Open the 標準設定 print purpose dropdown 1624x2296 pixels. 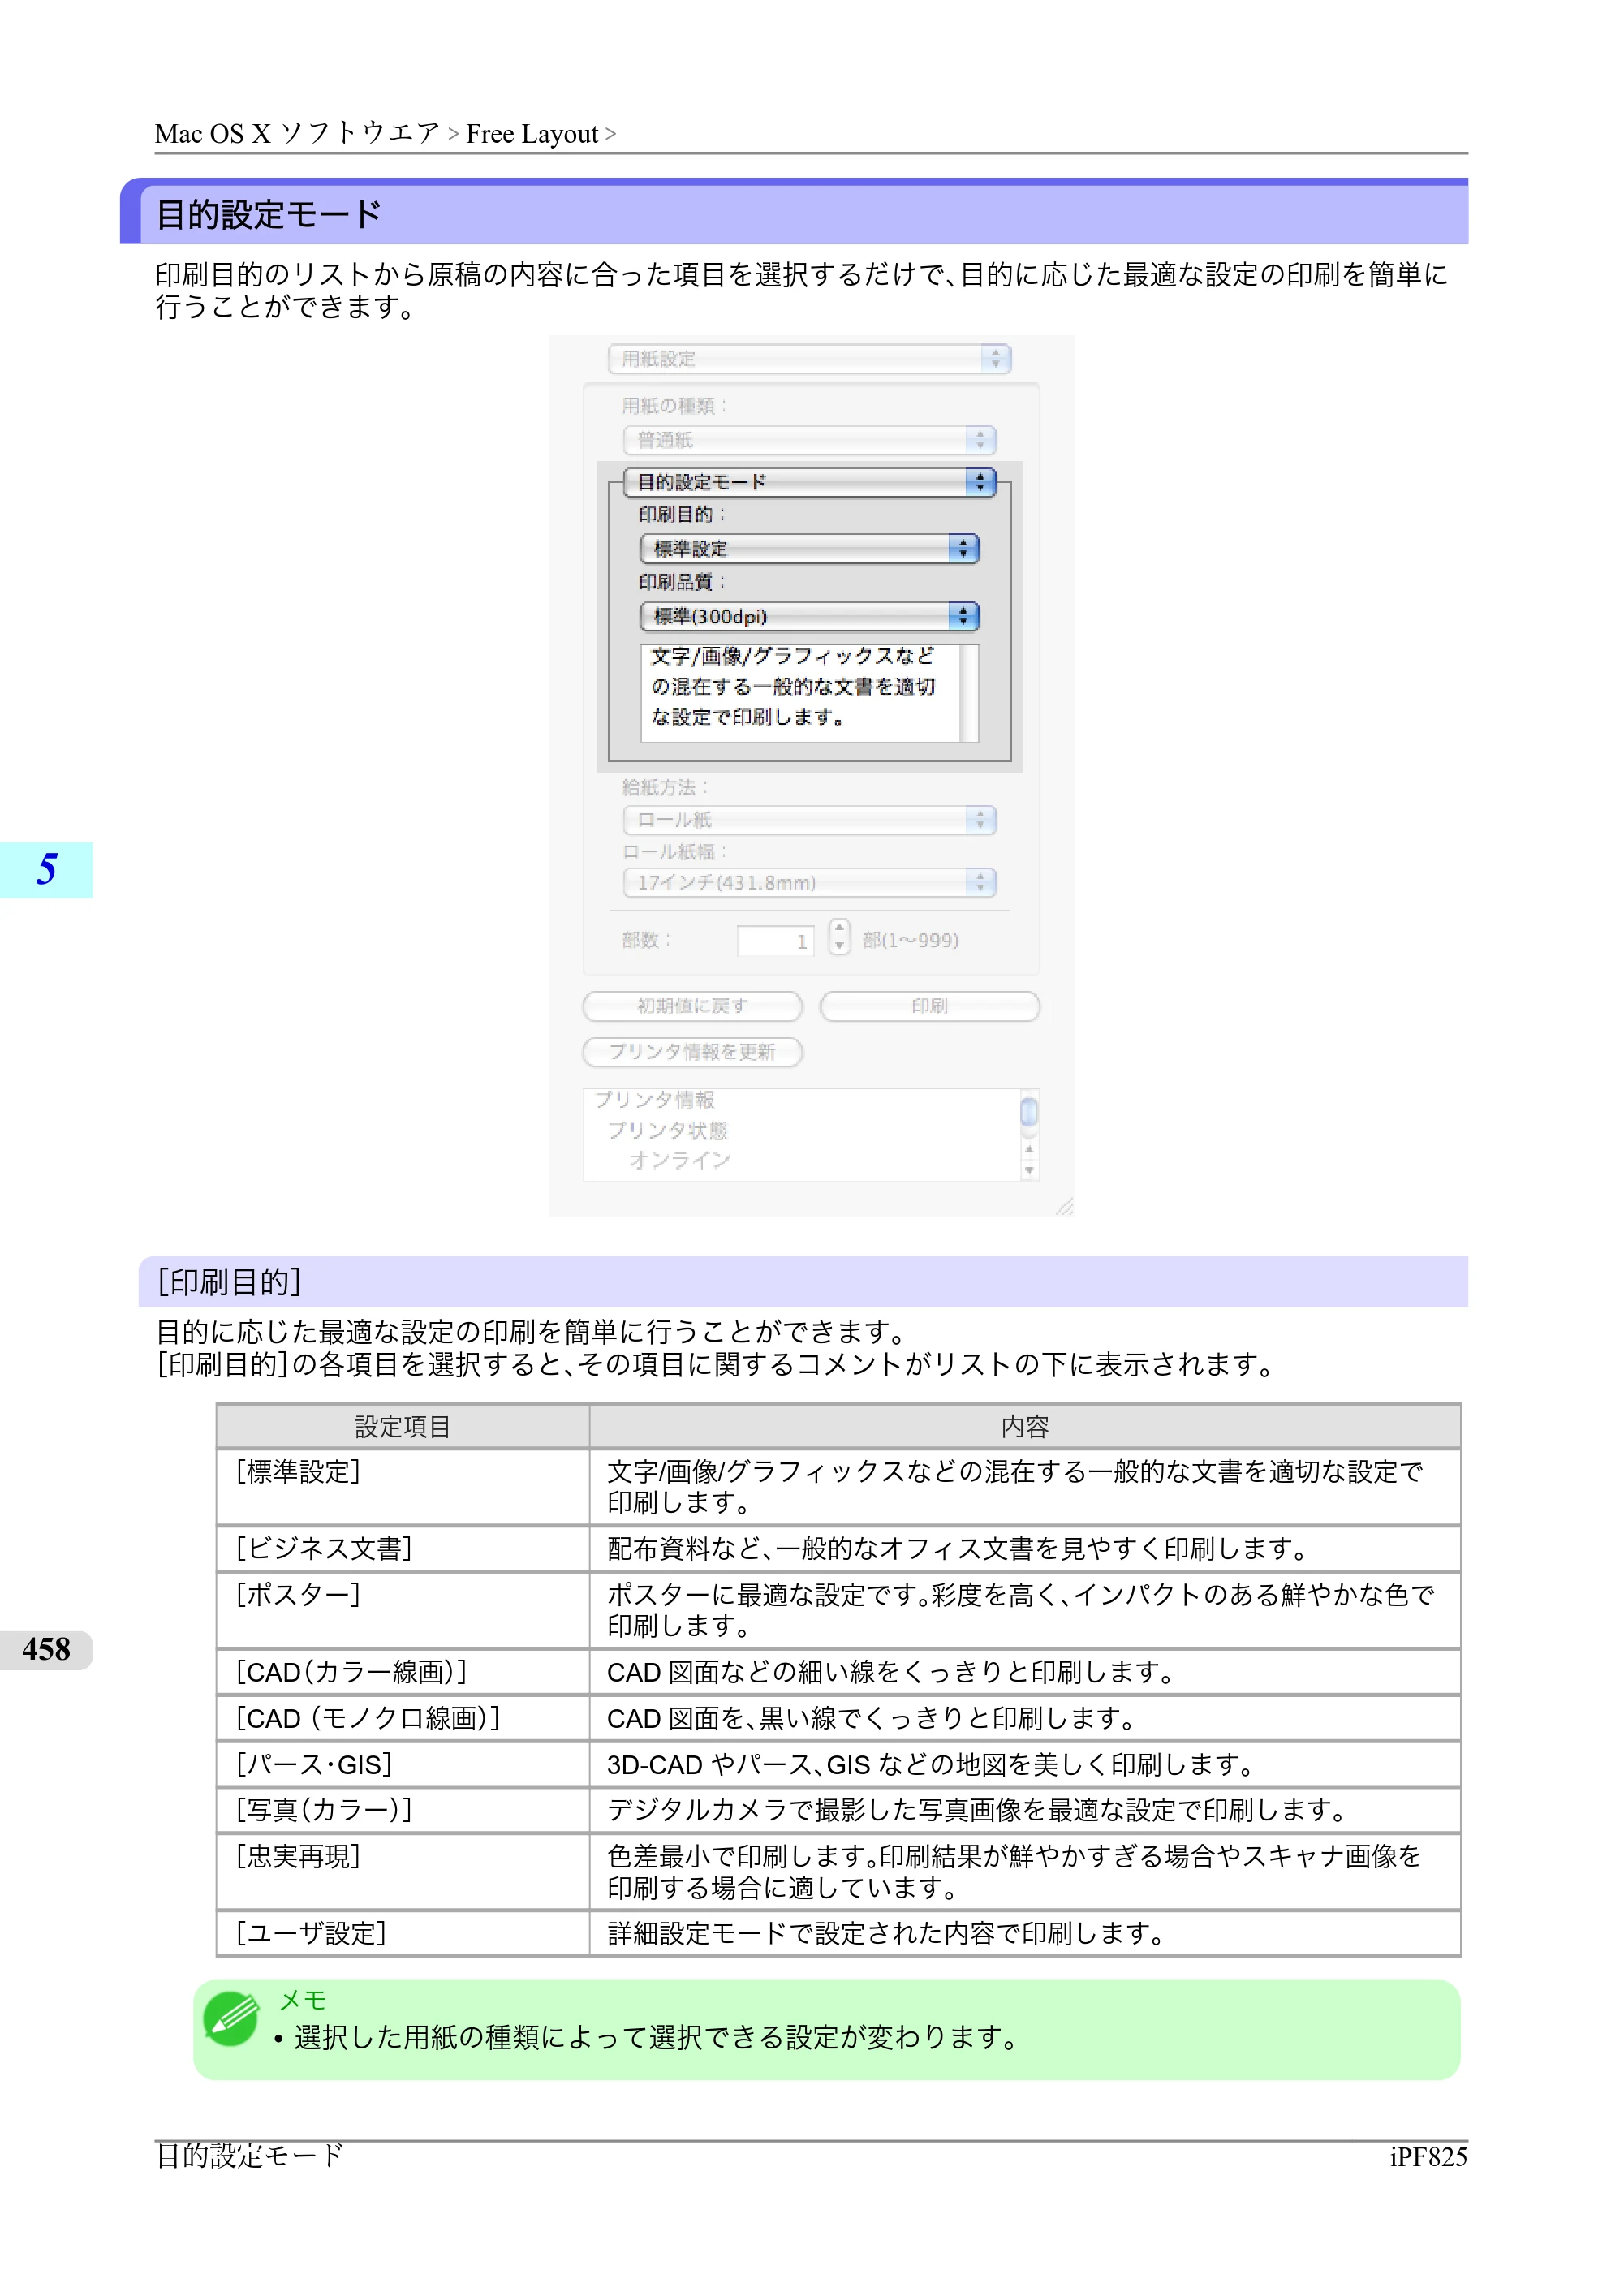click(809, 549)
